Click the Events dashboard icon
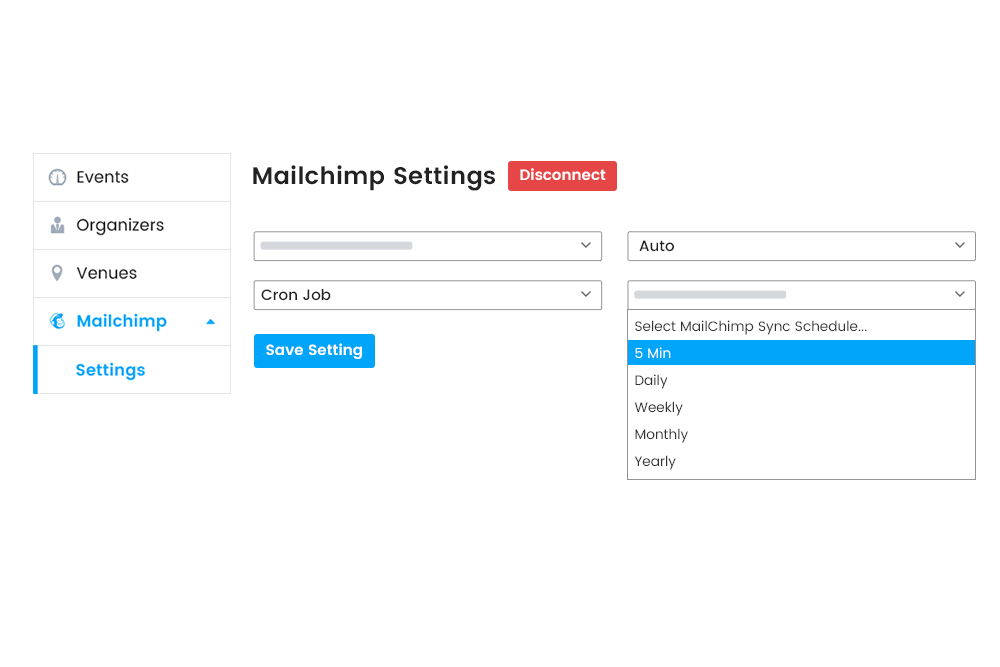 coord(57,177)
